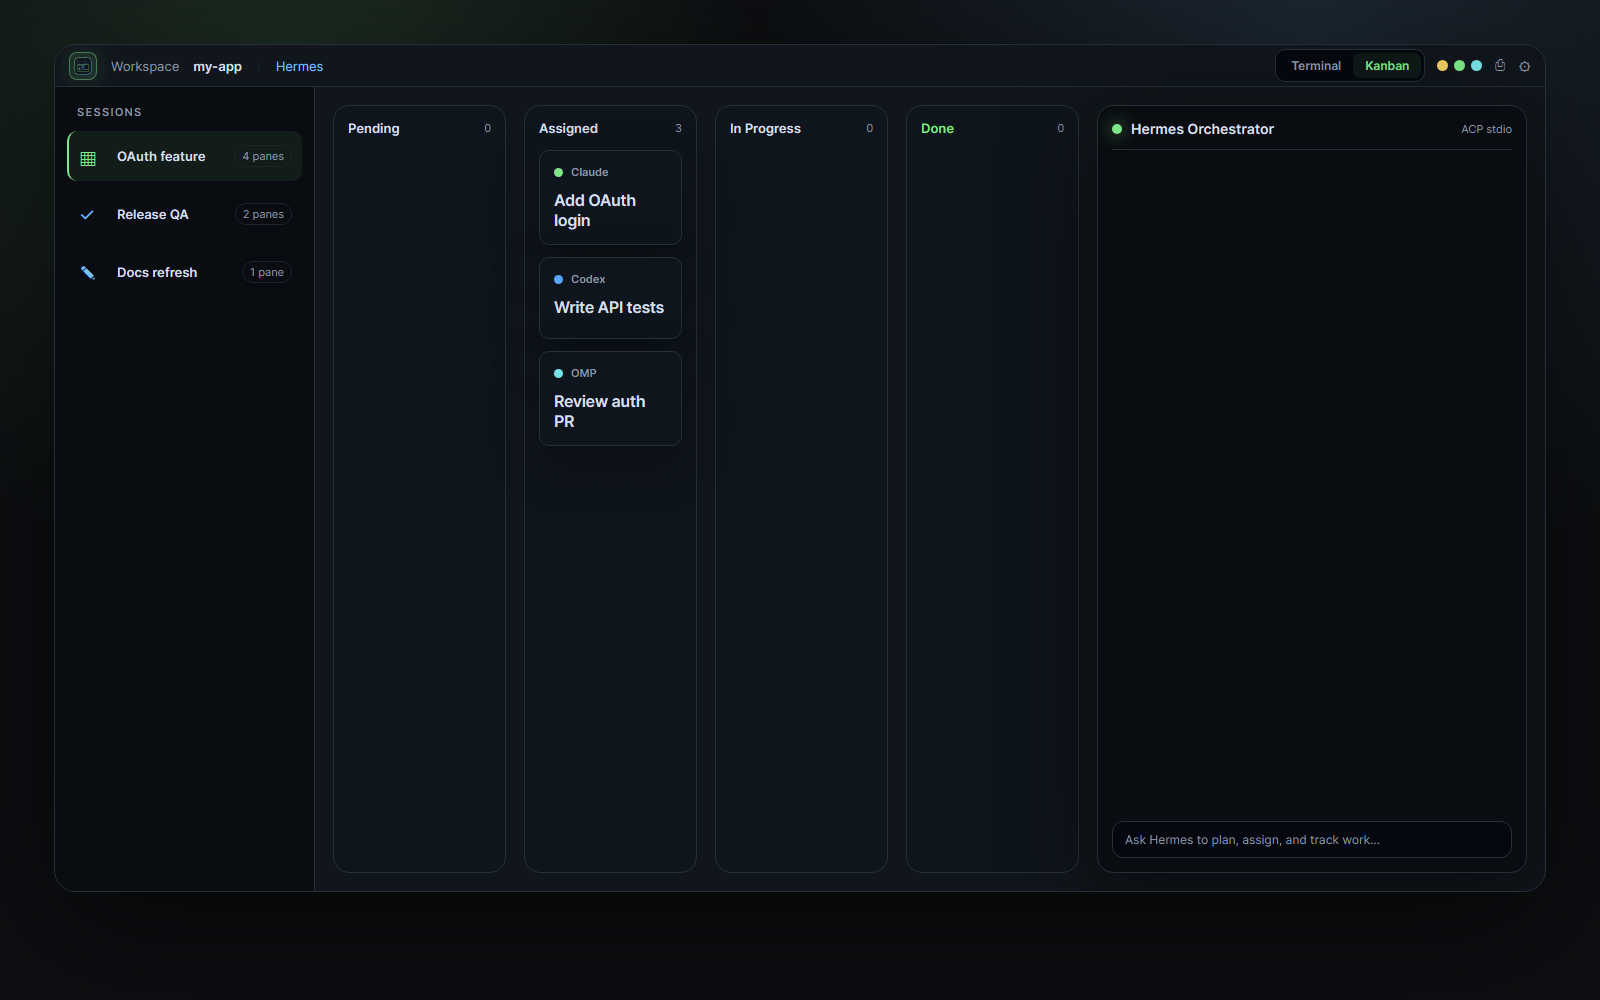Open the settings gear icon
Viewport: 1600px width, 1000px height.
[x=1525, y=66]
